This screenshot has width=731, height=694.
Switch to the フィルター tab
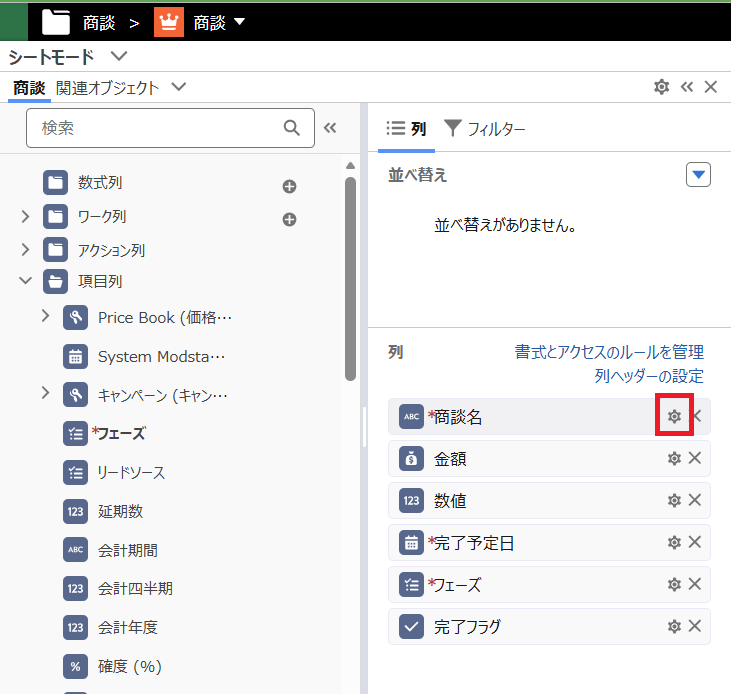(485, 128)
